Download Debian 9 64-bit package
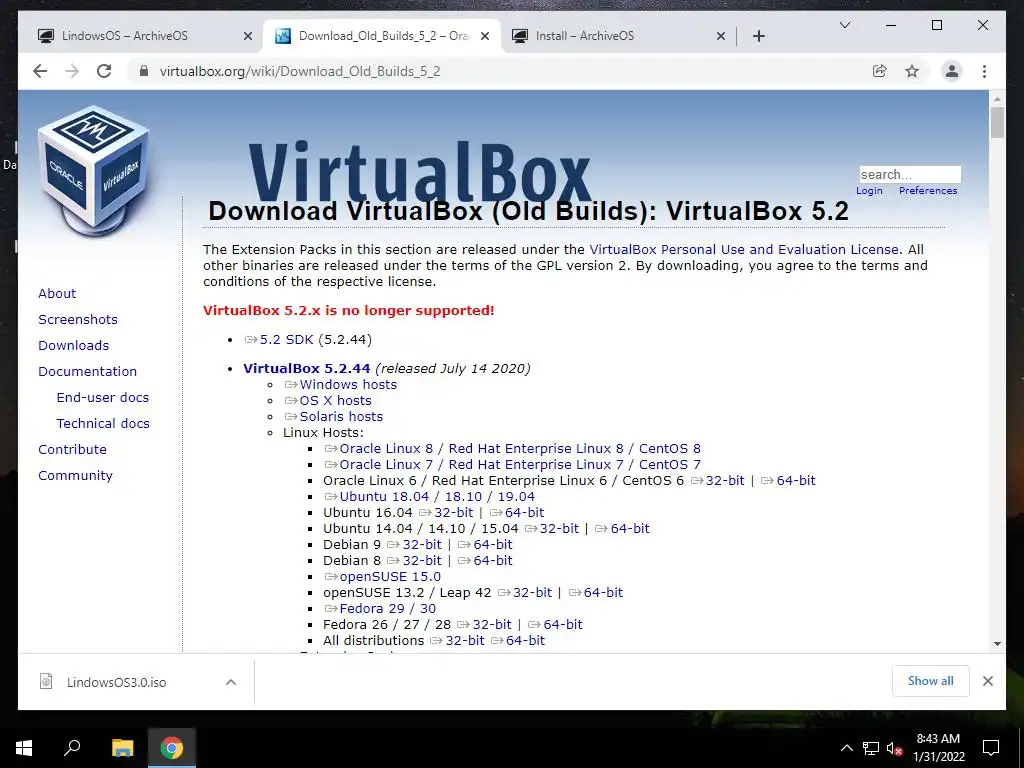Screen dimensions: 1024x768 [x=485, y=545]
